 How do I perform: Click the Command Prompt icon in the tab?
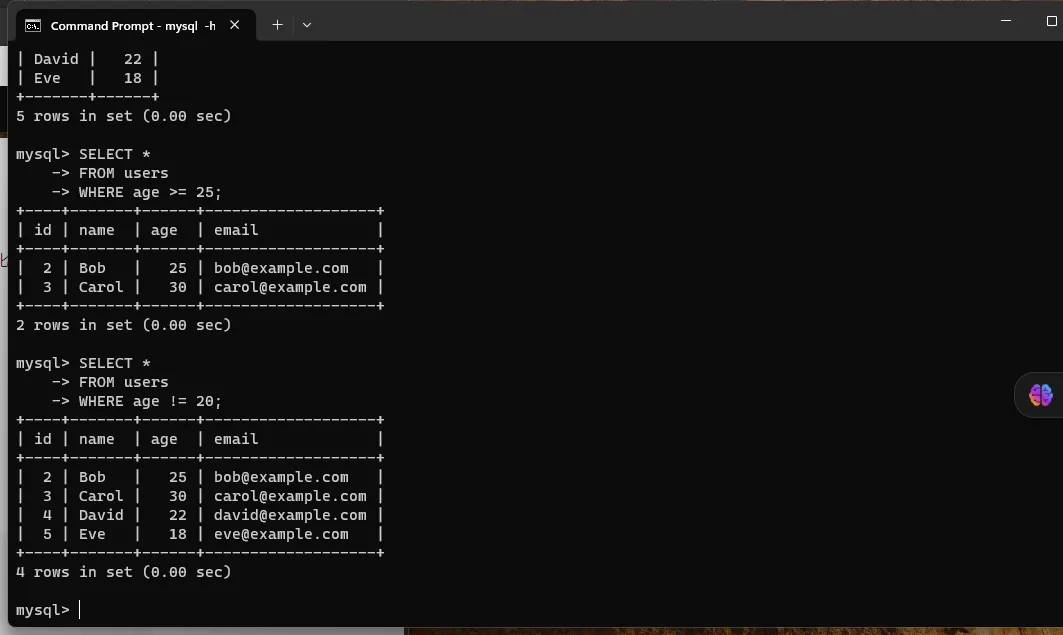[x=33, y=25]
